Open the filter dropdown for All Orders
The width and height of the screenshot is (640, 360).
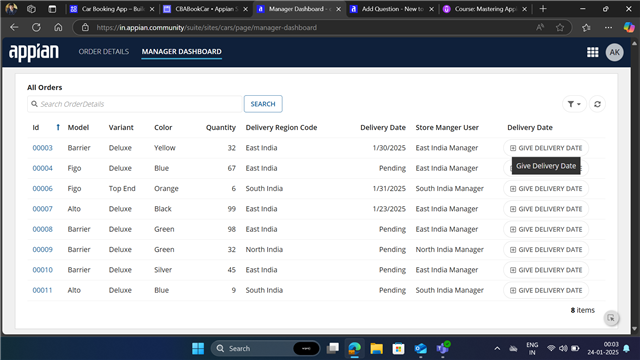coord(574,104)
